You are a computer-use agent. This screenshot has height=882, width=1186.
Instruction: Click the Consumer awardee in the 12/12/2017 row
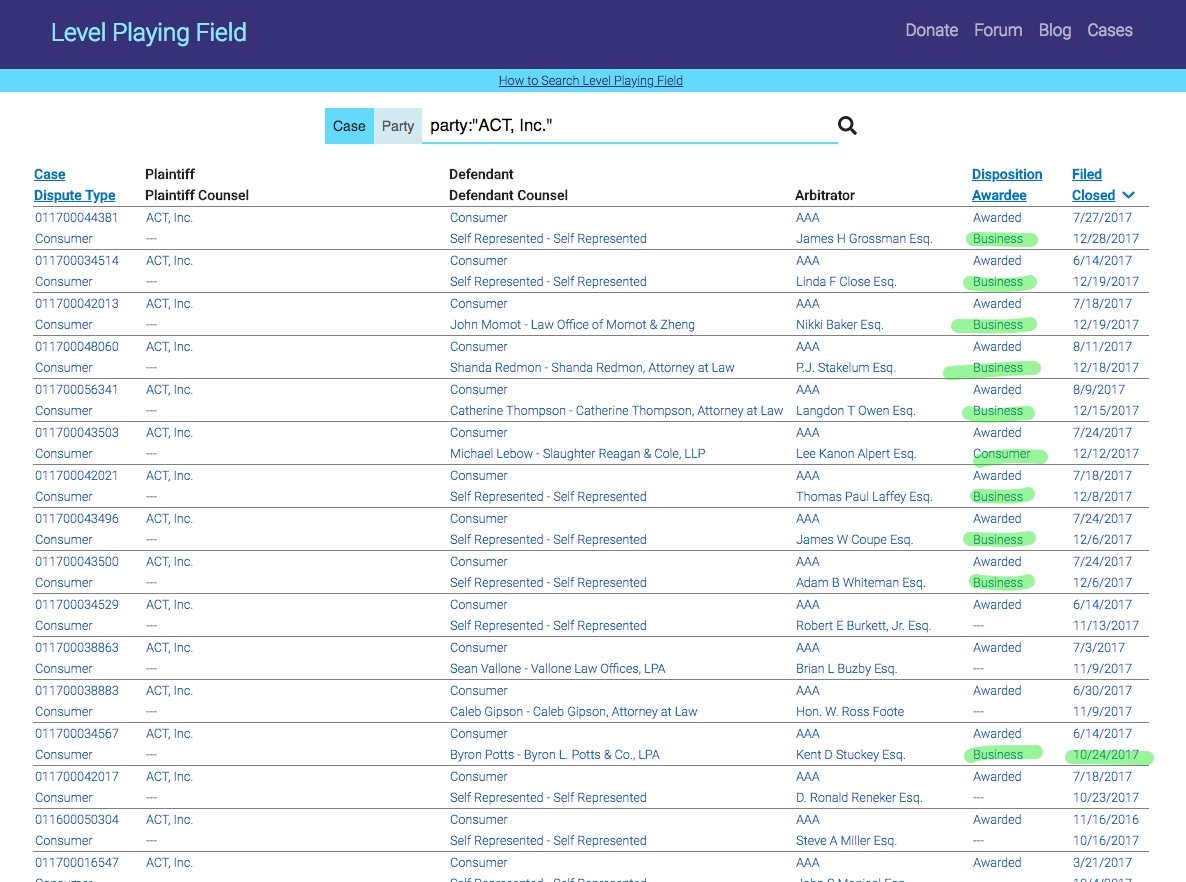(1001, 455)
